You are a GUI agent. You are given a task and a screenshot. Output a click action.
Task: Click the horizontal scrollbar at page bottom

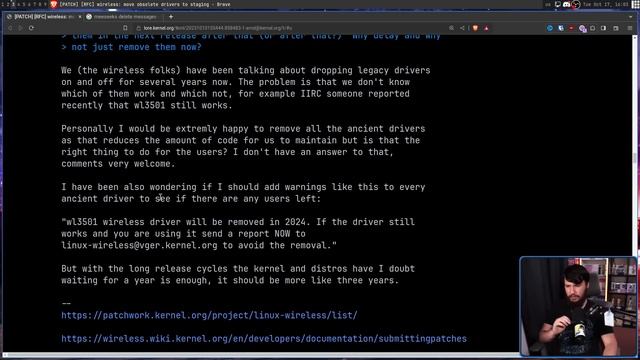click(x=261, y=355)
